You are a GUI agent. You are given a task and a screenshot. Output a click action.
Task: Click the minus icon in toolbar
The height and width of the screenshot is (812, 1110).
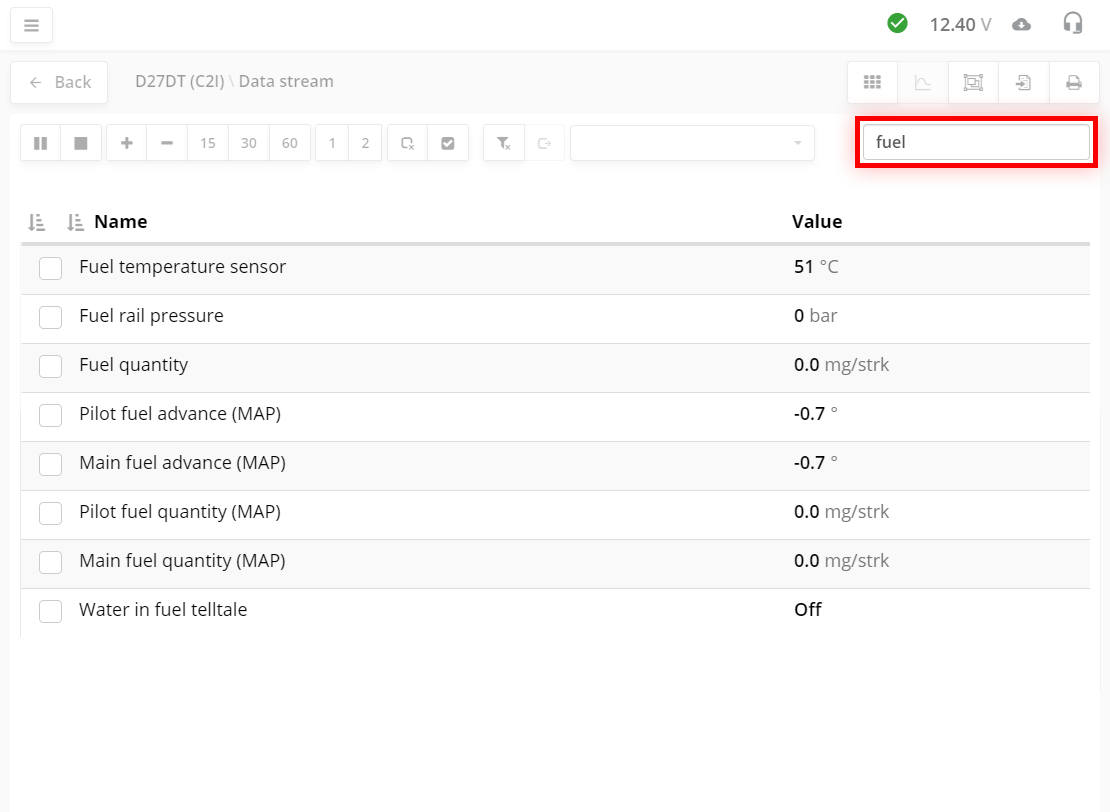click(x=167, y=143)
